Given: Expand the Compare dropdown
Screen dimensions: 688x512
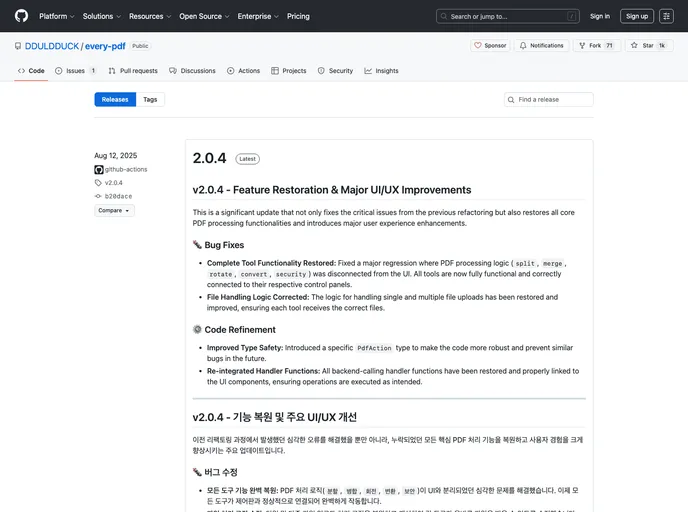Looking at the screenshot, I should click(x=114, y=211).
